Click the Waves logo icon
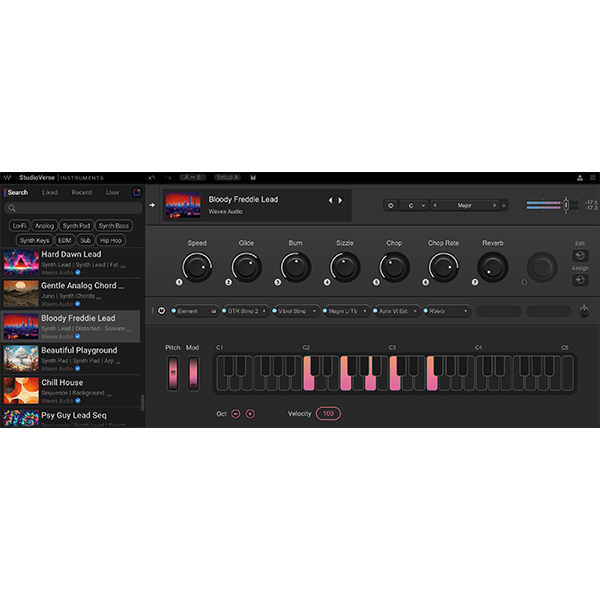The height and width of the screenshot is (600, 600). tap(7, 178)
